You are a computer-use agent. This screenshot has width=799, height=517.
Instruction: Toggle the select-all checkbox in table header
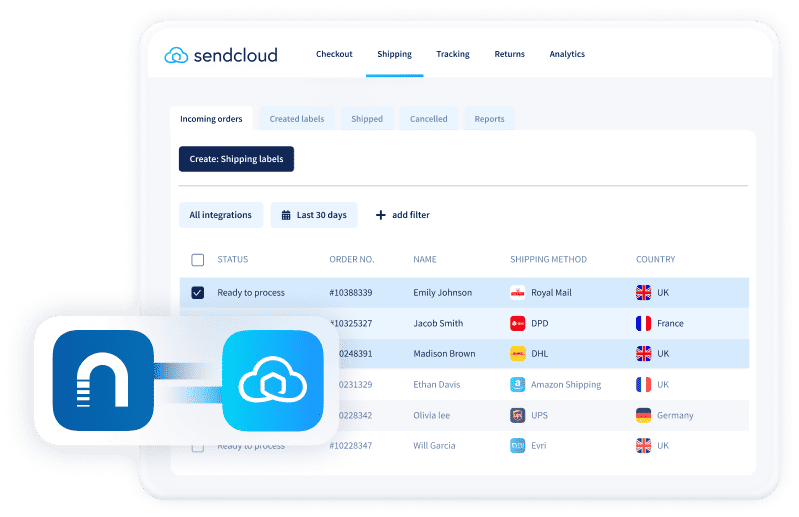[197, 260]
